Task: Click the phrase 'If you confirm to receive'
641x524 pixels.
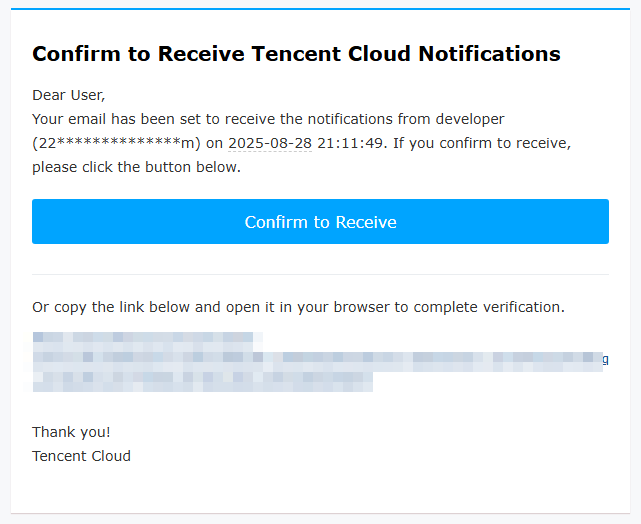Action: pos(481,143)
